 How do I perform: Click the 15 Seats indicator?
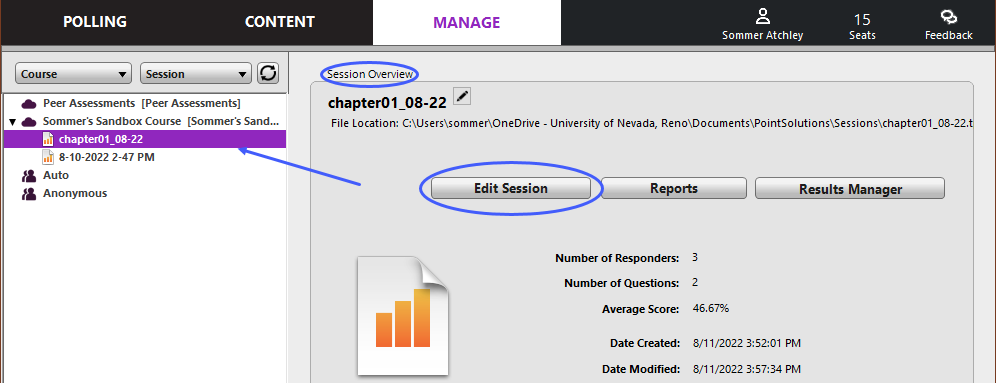pos(862,27)
